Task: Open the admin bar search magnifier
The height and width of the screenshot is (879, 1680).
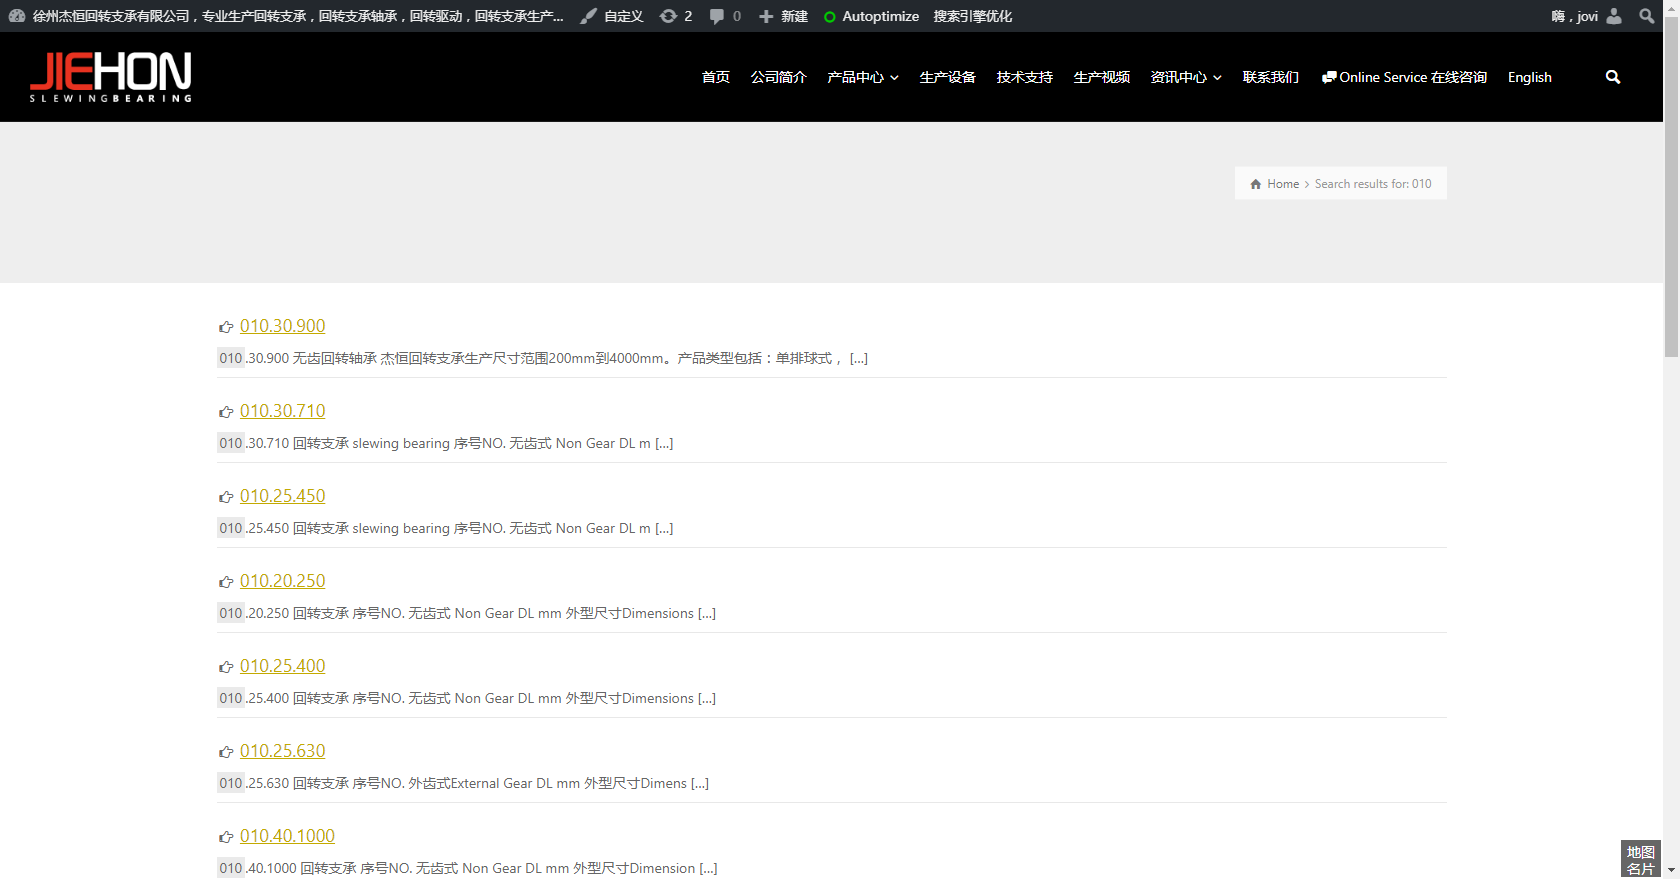Action: (1647, 16)
